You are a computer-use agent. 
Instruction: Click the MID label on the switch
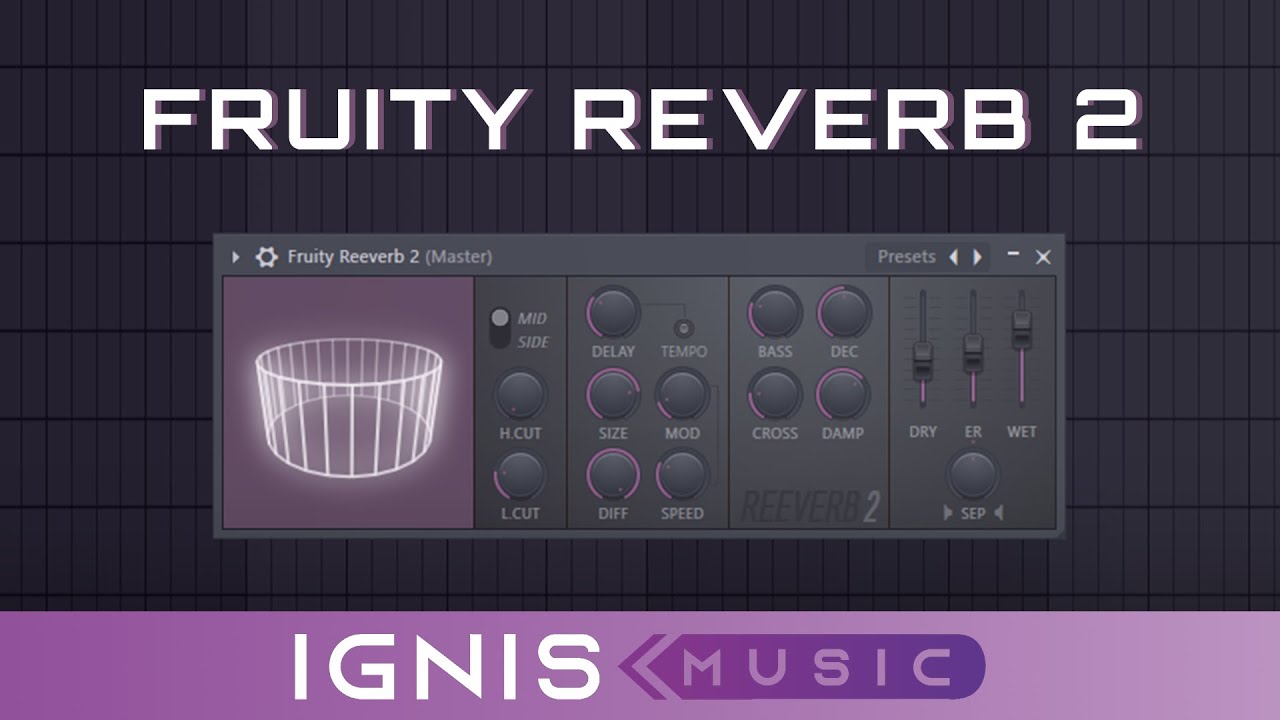532,318
